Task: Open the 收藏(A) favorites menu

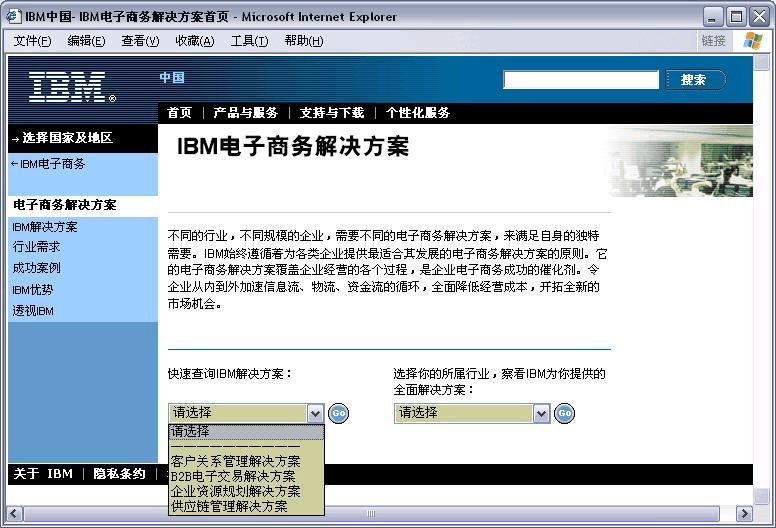Action: (x=194, y=41)
